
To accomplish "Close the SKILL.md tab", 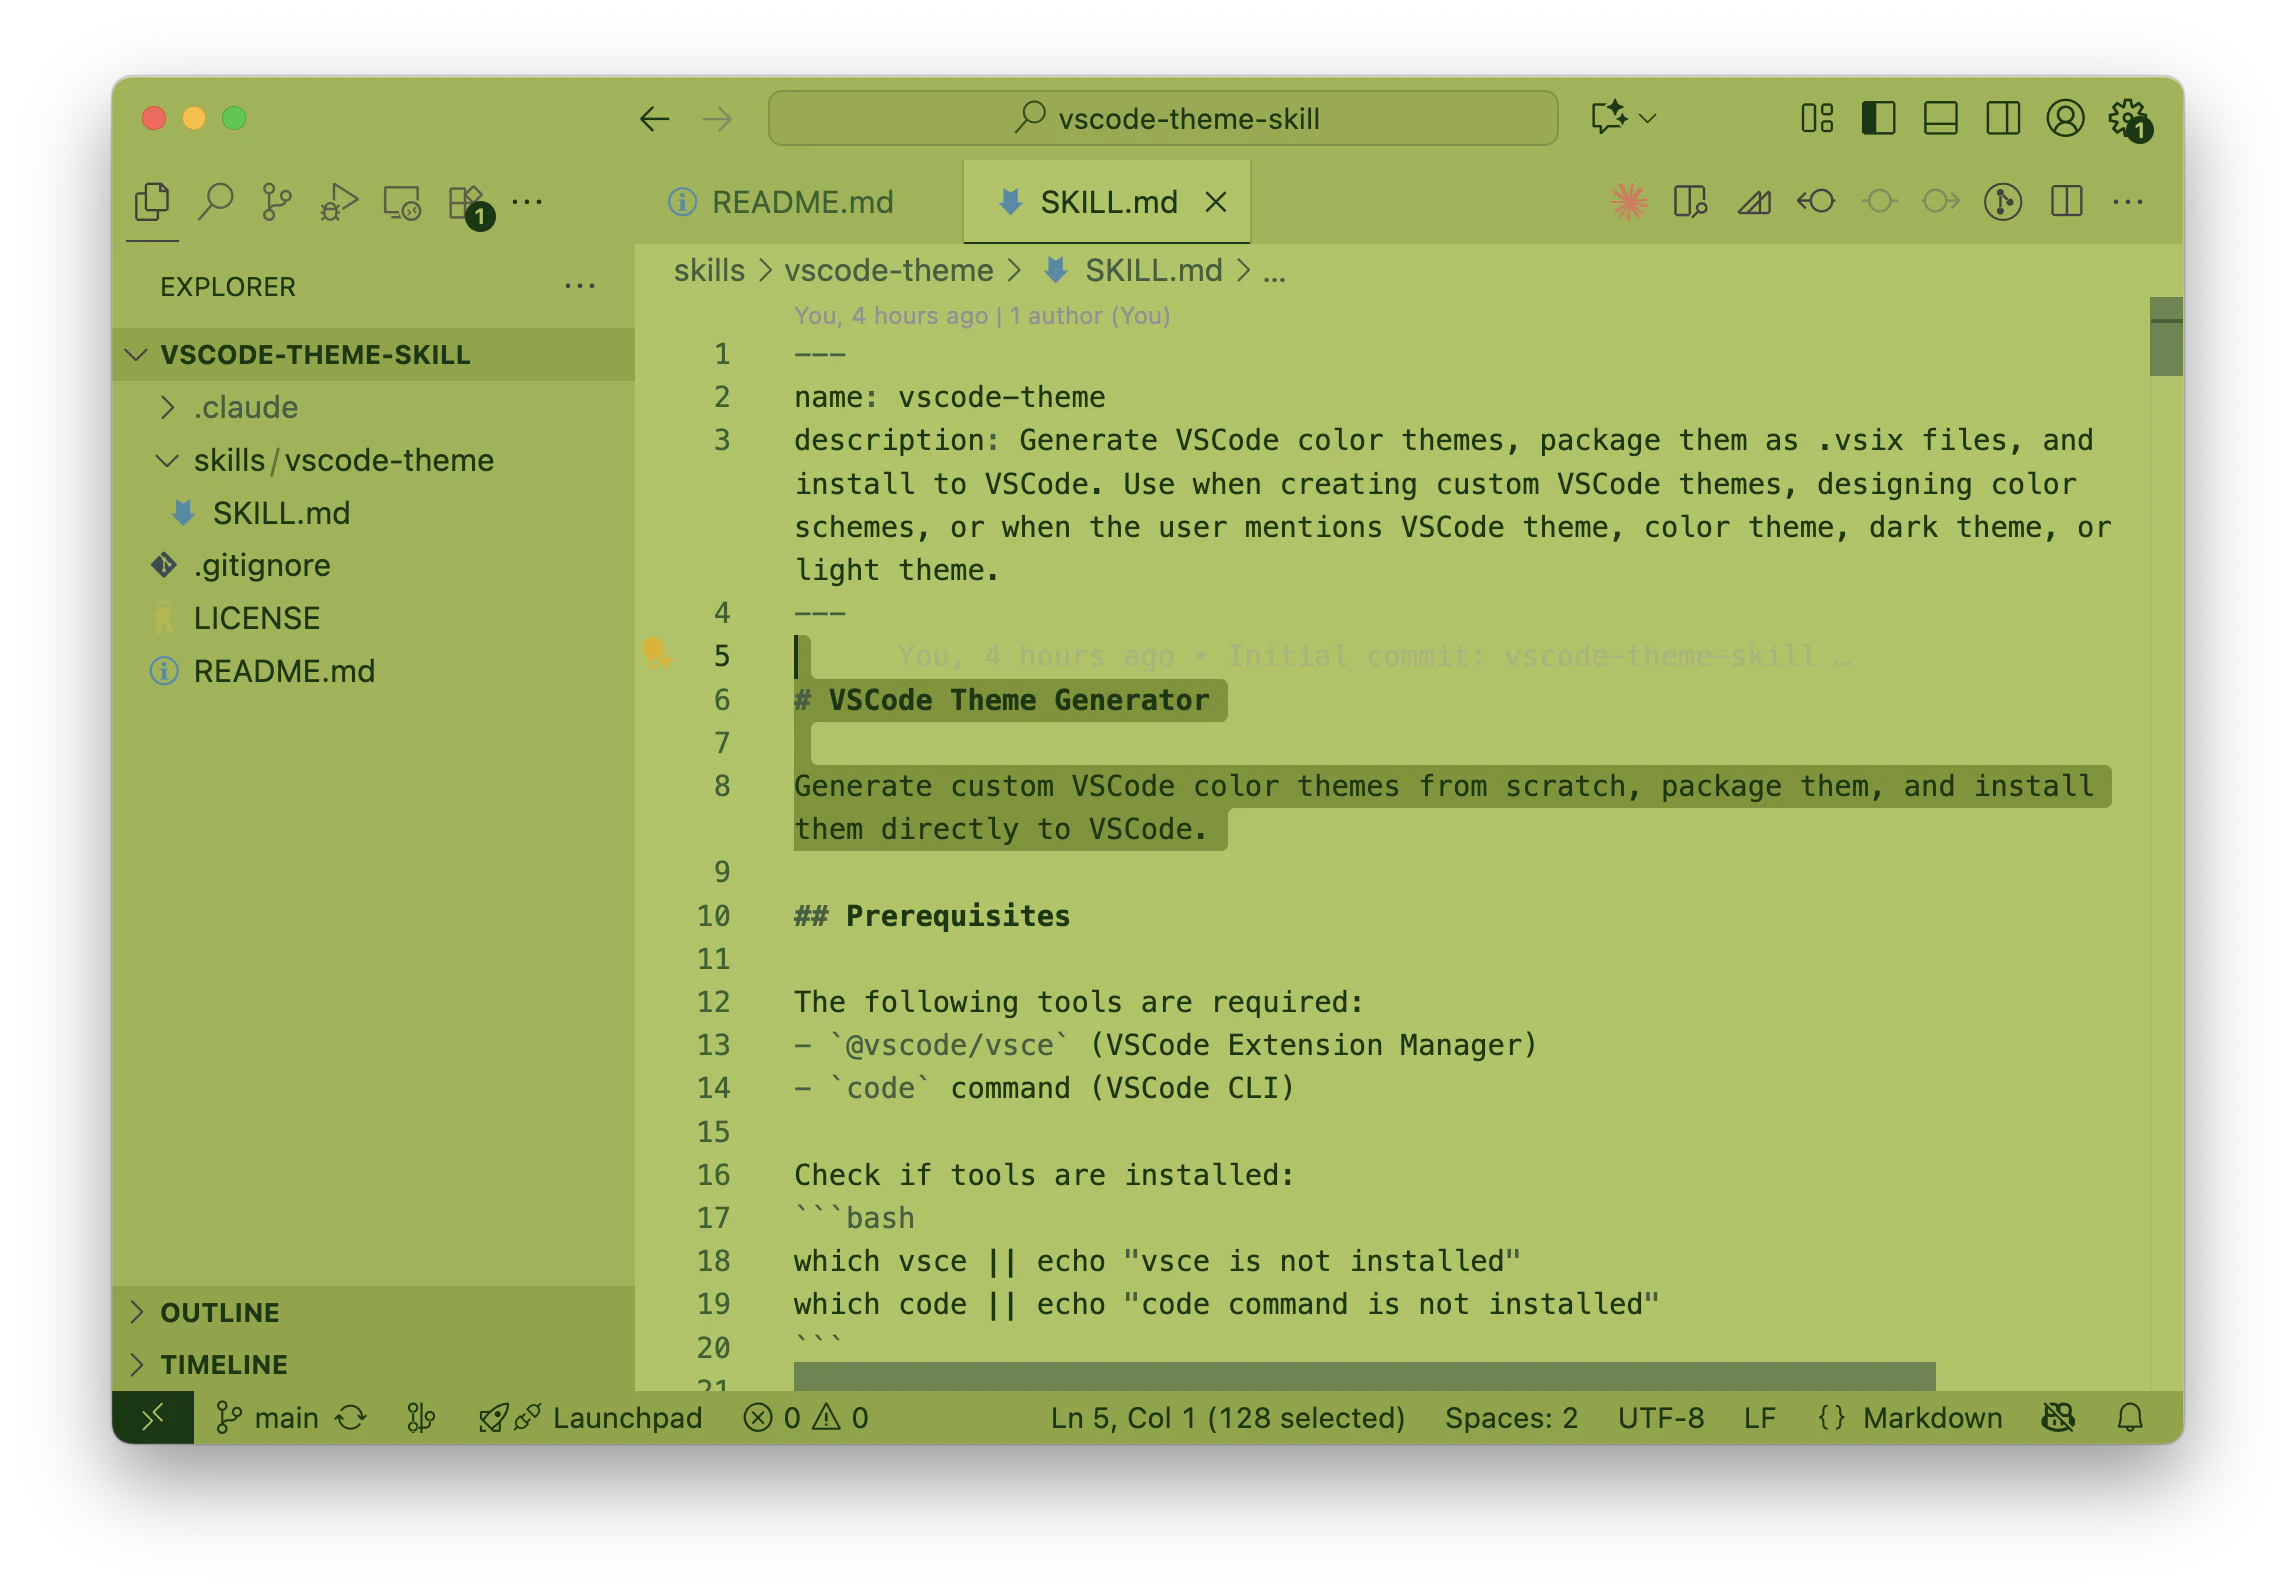I will (1215, 202).
